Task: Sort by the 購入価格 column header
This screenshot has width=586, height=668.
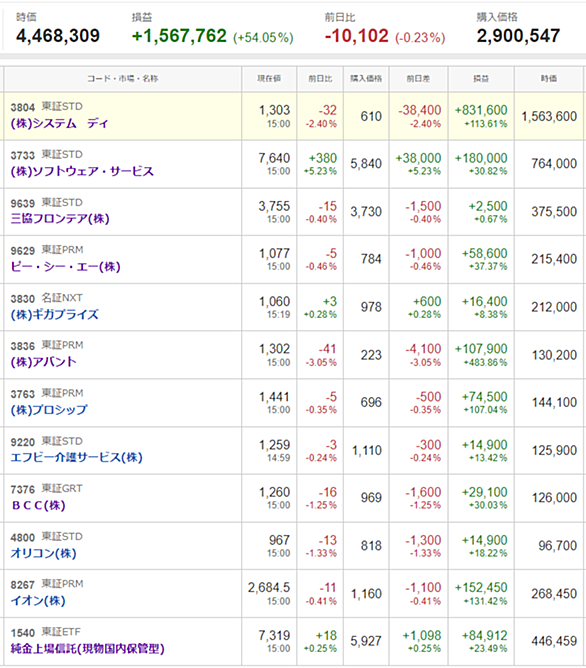Action: coord(366,78)
